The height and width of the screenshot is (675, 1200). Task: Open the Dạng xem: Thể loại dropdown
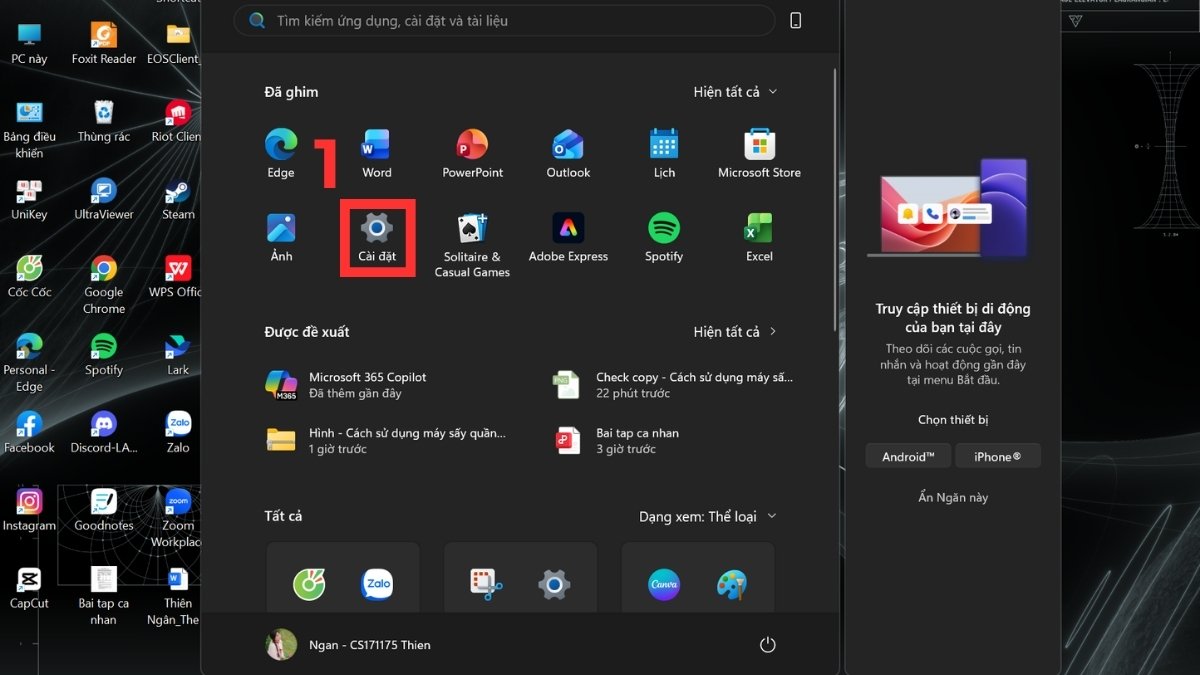pos(707,517)
